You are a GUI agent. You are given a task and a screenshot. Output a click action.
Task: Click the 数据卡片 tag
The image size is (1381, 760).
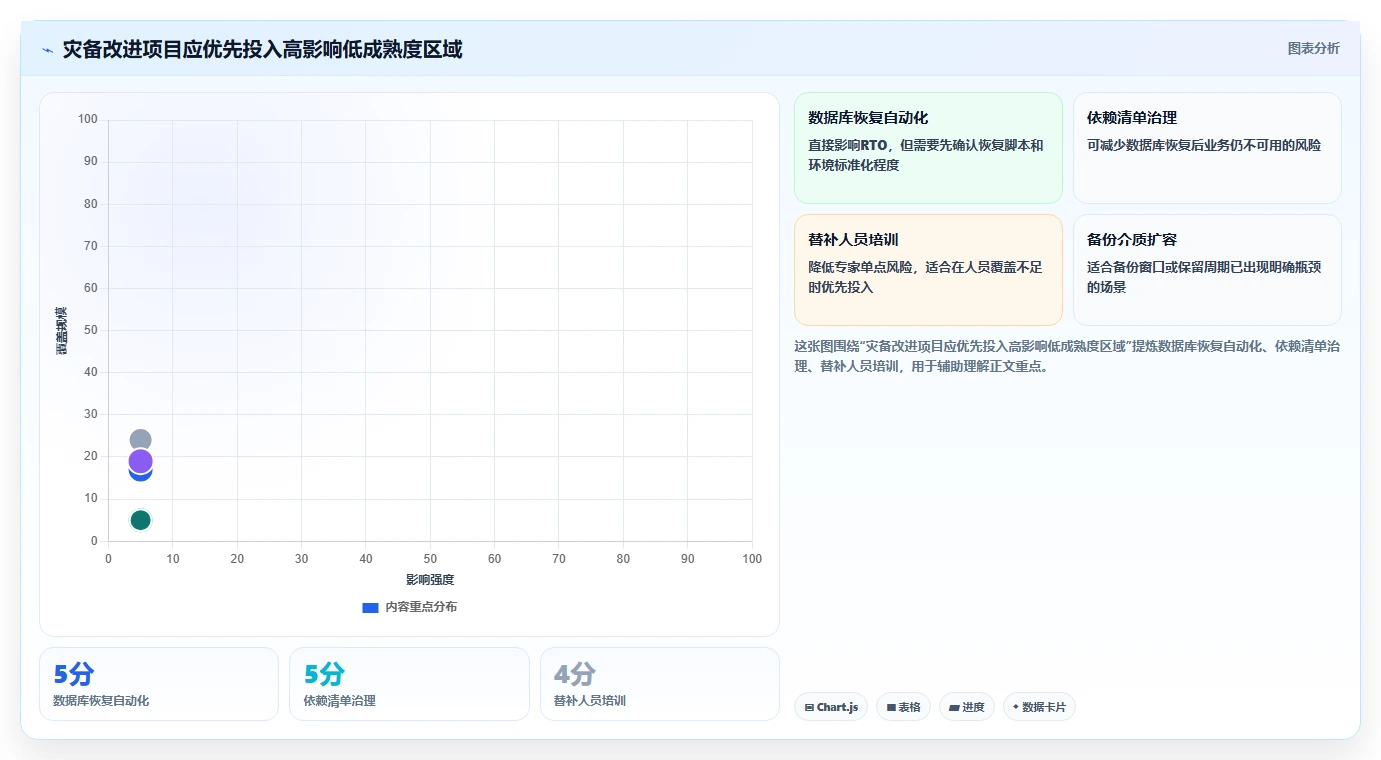[x=1039, y=707]
